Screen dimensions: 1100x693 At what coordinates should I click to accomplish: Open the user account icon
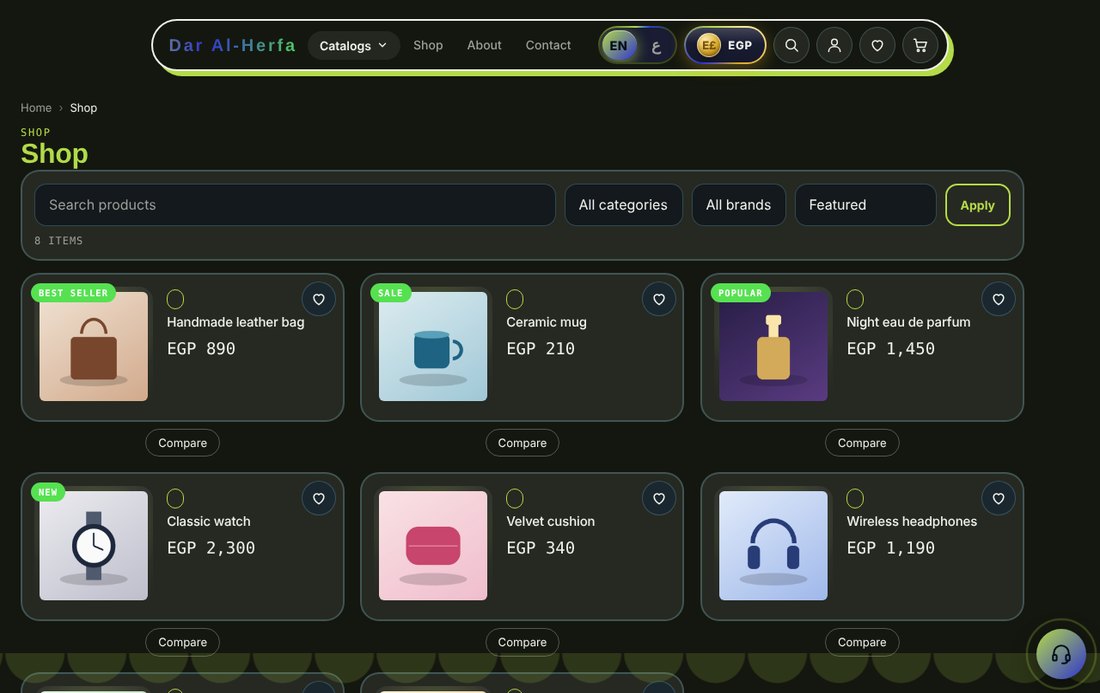point(834,46)
